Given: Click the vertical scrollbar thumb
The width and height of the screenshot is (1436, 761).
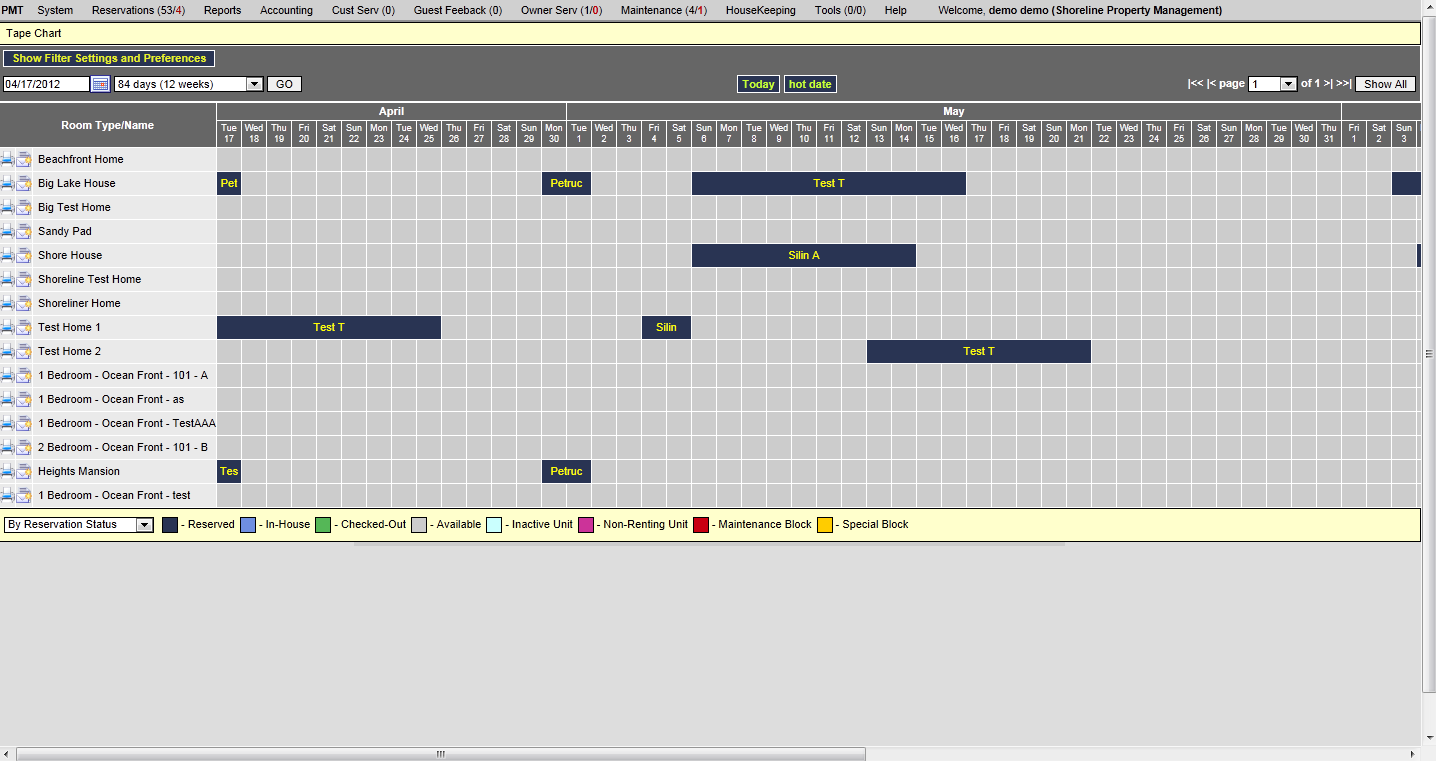Looking at the screenshot, I should point(1428,352).
